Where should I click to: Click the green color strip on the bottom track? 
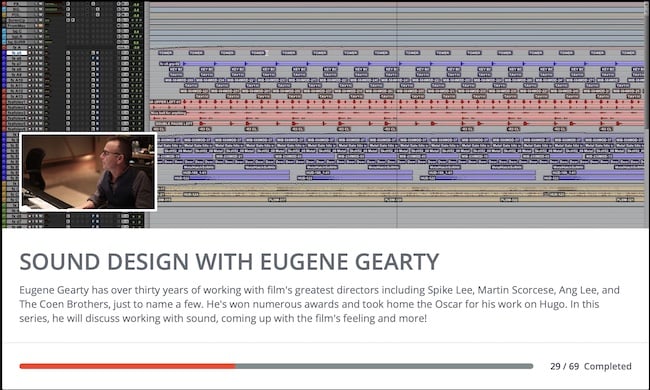point(4,225)
